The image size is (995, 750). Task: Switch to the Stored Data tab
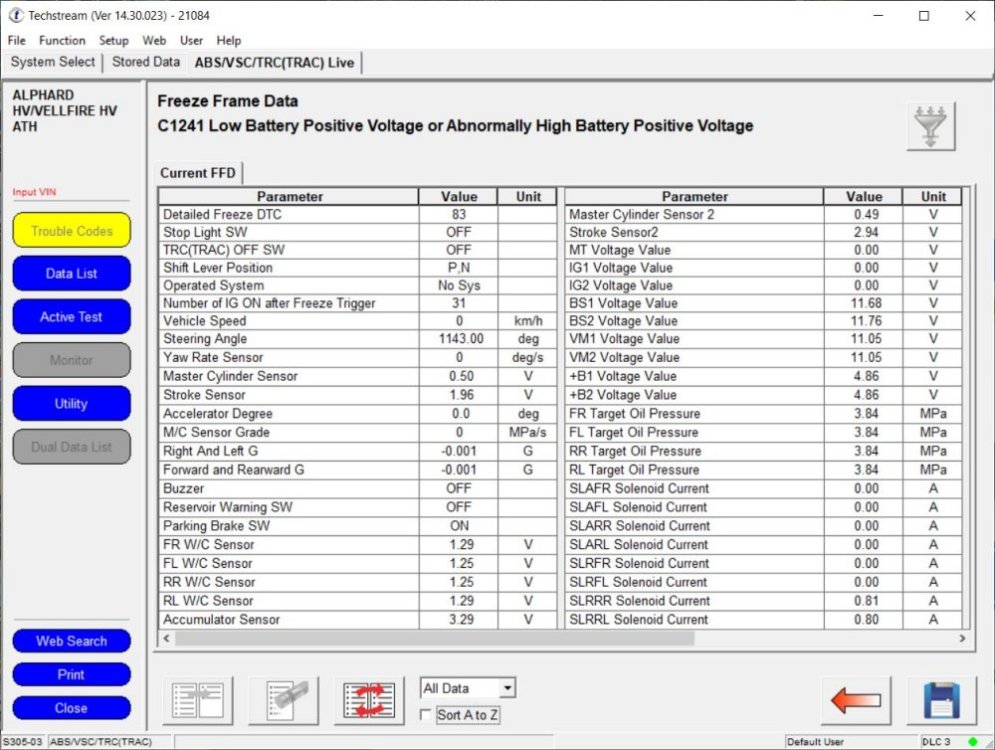(x=146, y=62)
